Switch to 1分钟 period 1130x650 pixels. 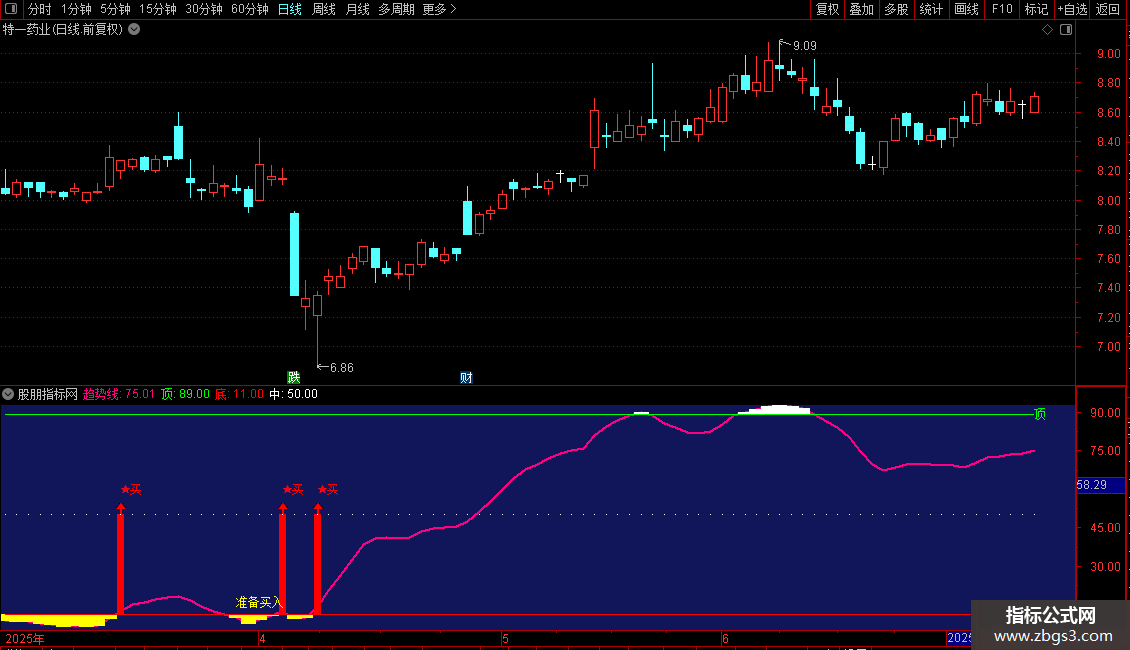pyautogui.click(x=76, y=9)
